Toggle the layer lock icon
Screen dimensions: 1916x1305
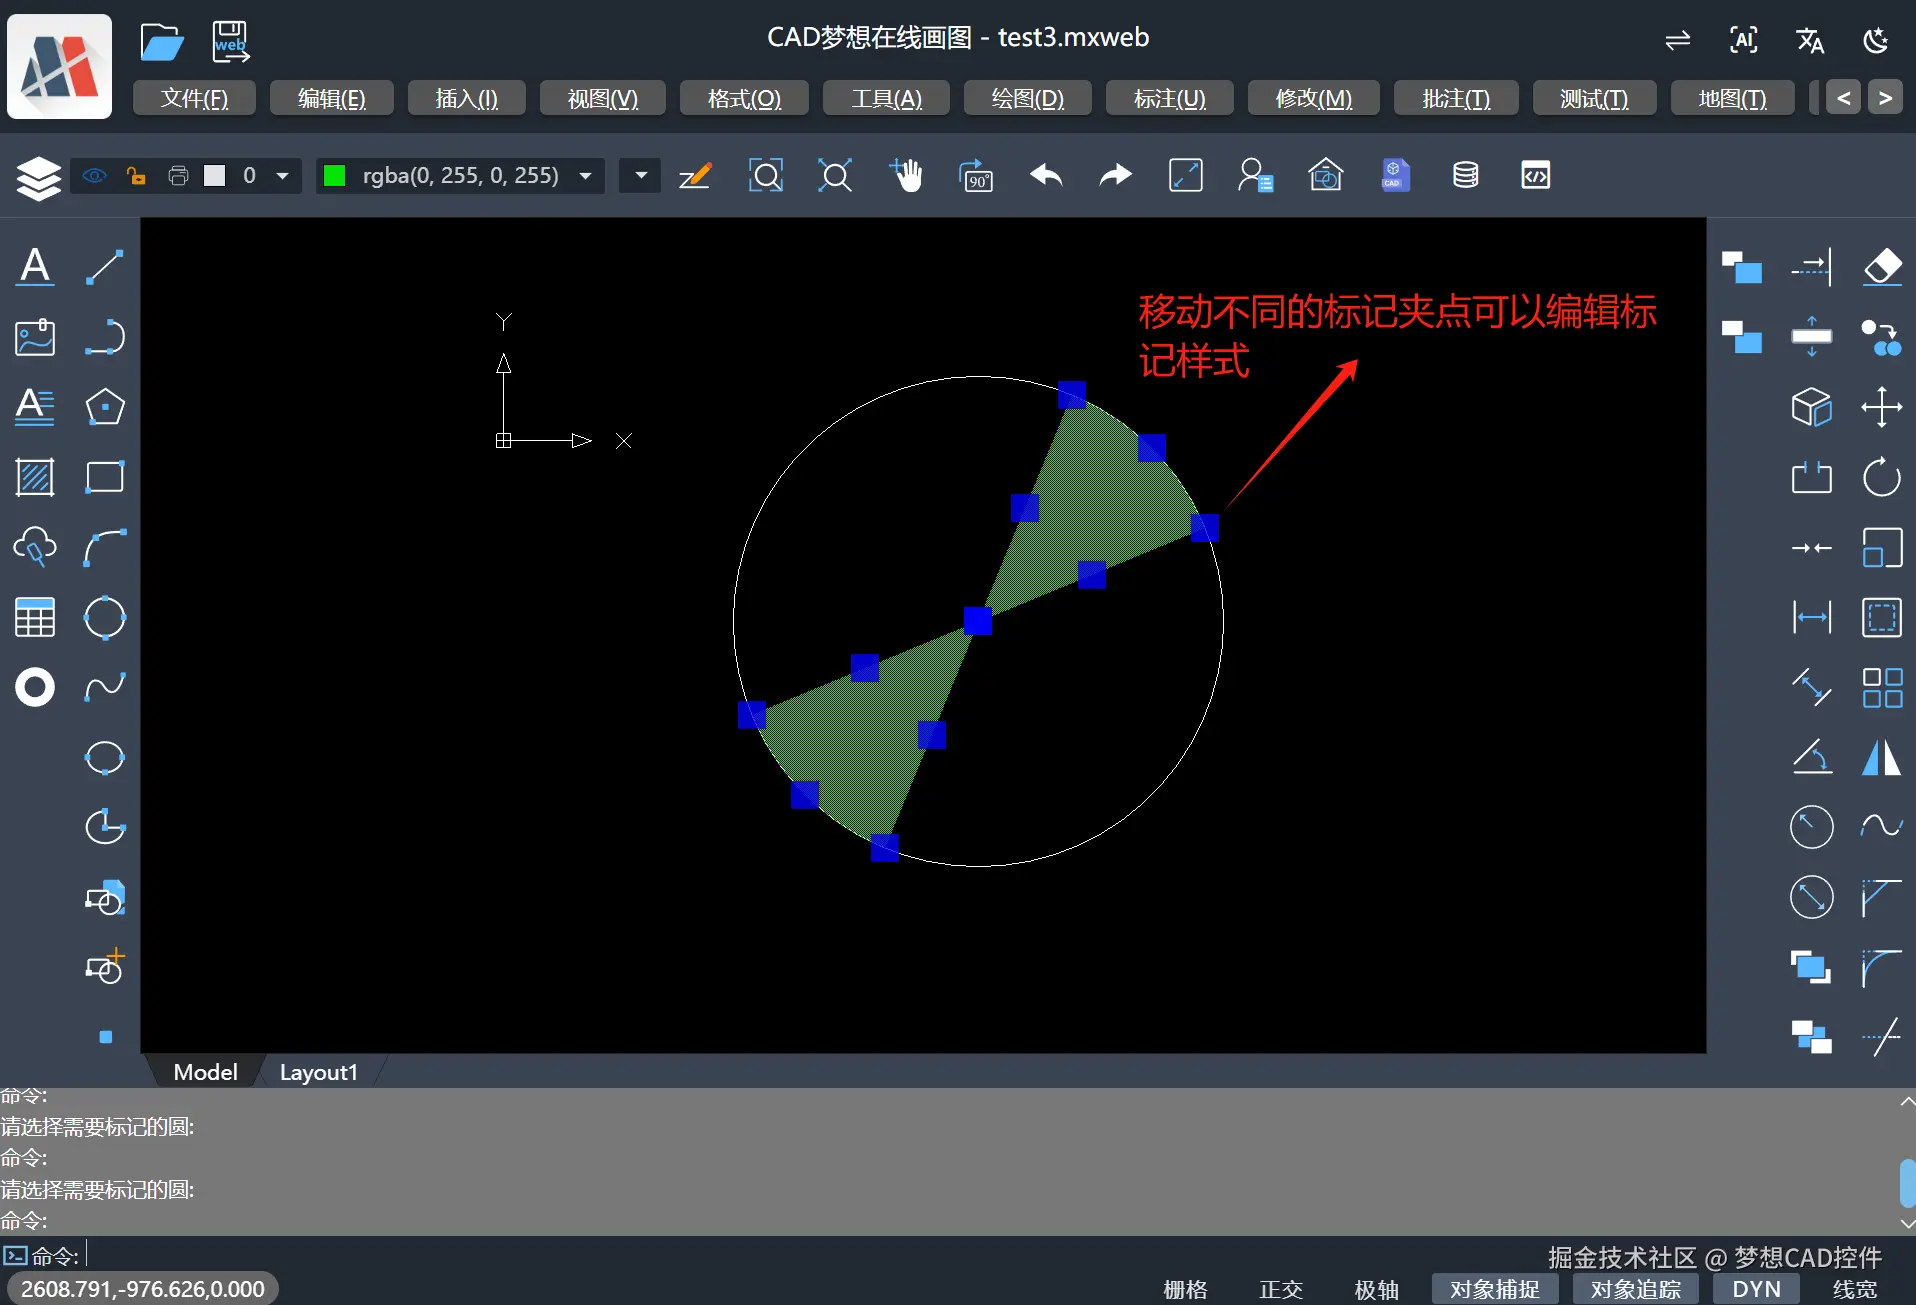click(136, 176)
